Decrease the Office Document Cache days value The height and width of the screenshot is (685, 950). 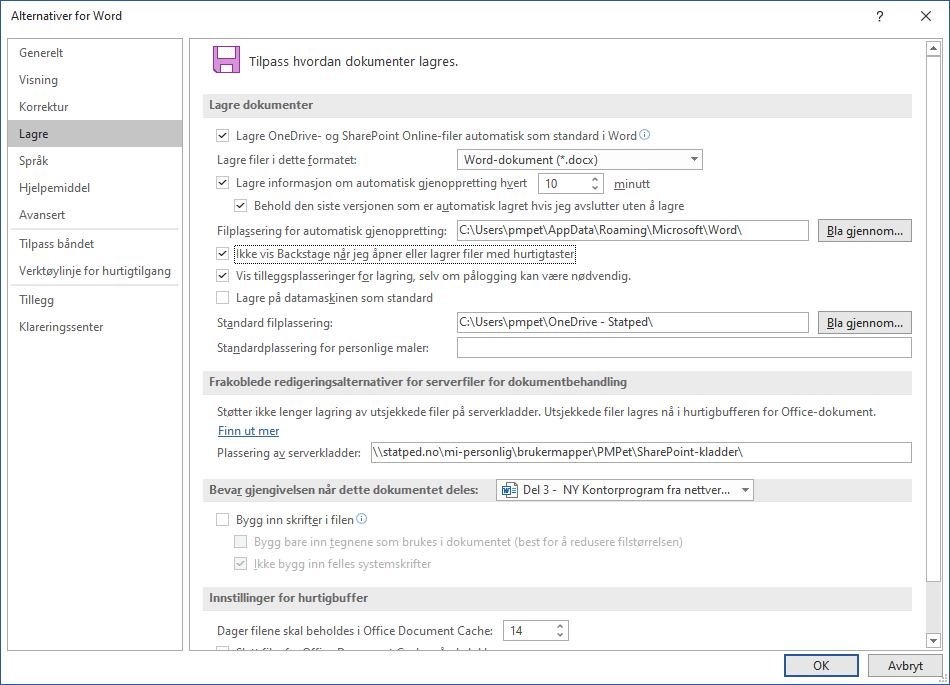pos(560,636)
